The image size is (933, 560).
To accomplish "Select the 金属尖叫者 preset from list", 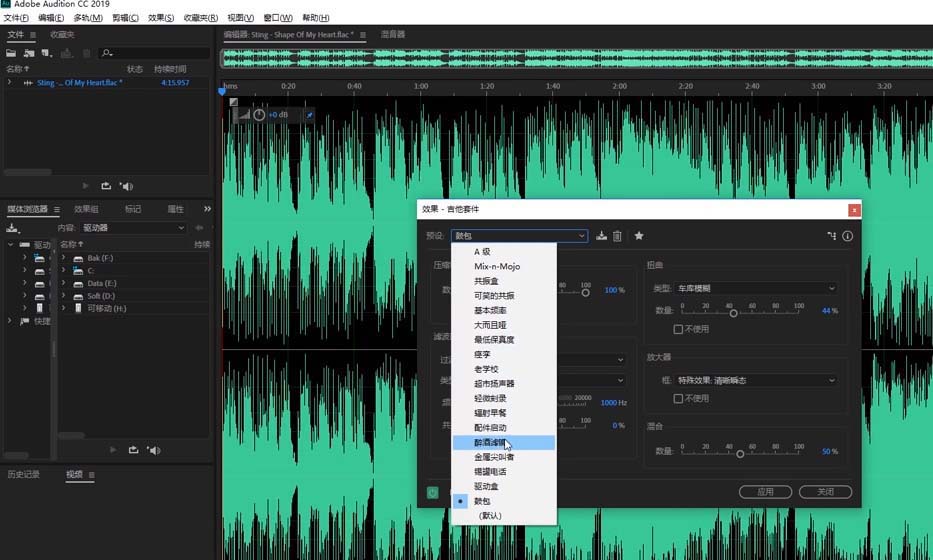I will tap(494, 457).
